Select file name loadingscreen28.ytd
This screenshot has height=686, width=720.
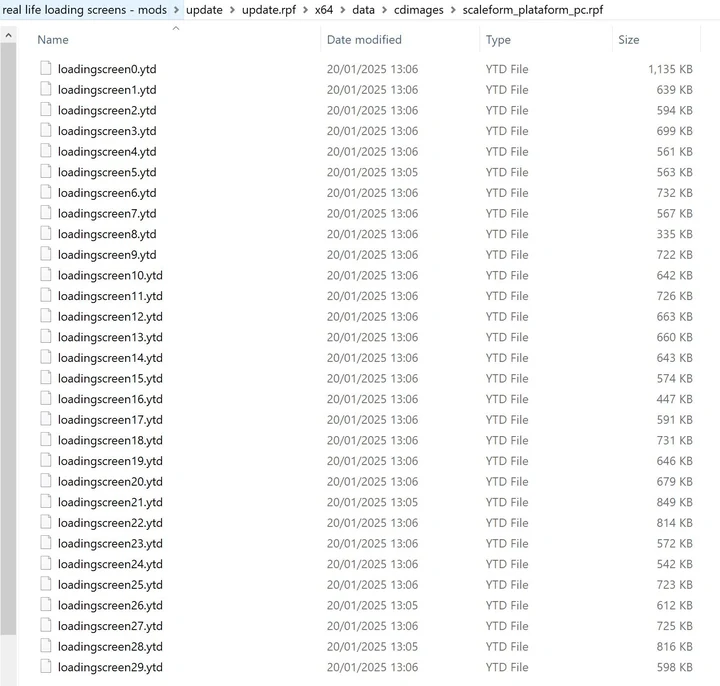coord(110,647)
